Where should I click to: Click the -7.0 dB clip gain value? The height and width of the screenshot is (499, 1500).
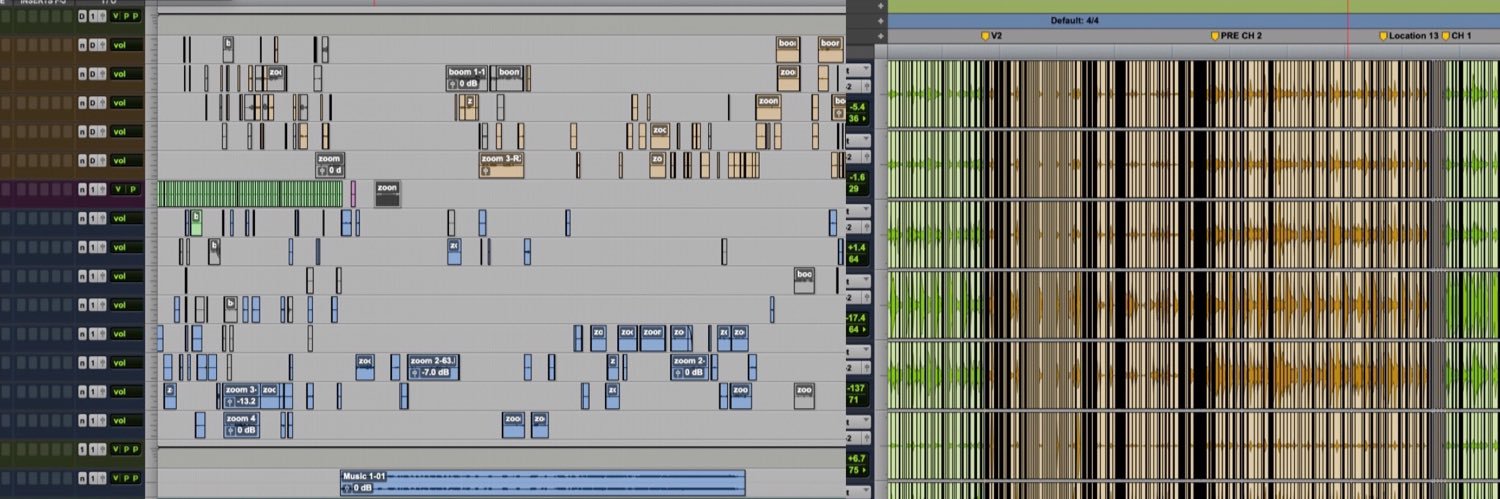pyautogui.click(x=437, y=373)
